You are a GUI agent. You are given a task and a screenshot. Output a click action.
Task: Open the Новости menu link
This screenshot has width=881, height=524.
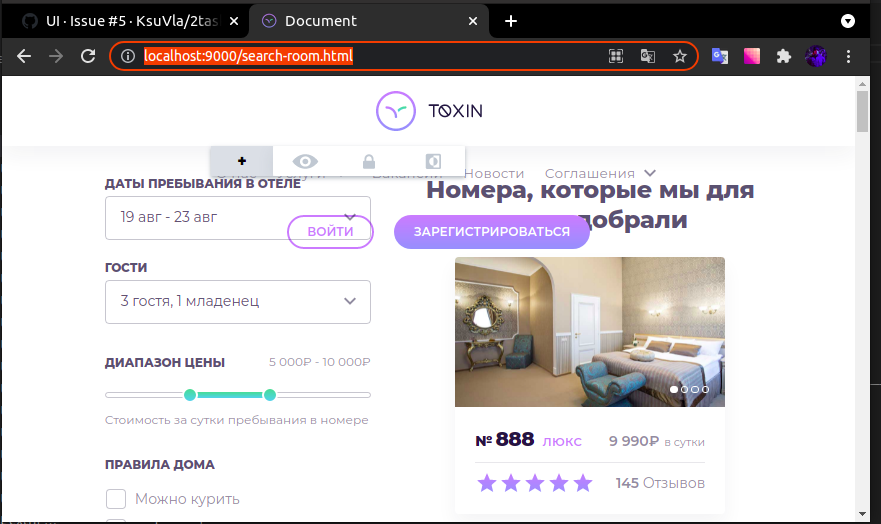click(494, 174)
